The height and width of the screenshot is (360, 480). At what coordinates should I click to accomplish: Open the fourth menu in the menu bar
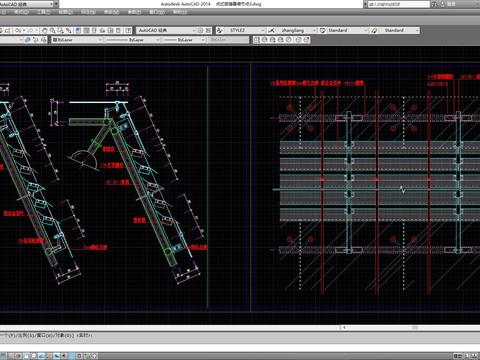[x=66, y=12]
